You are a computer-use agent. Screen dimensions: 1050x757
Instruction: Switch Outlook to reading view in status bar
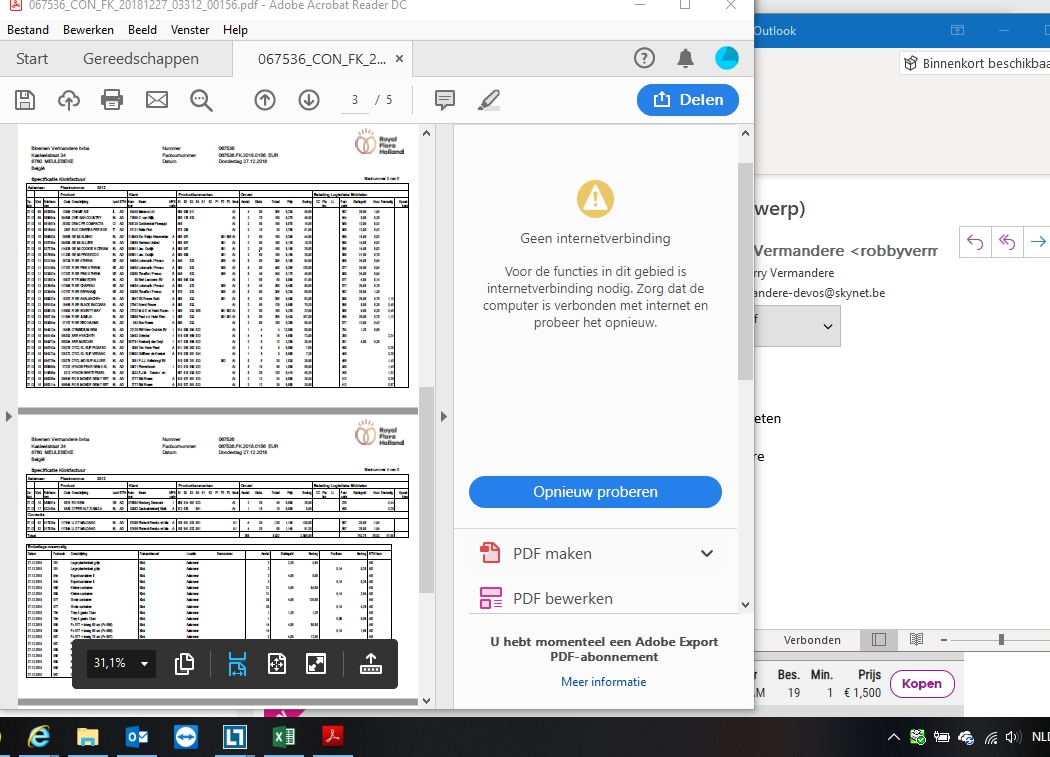[x=916, y=640]
